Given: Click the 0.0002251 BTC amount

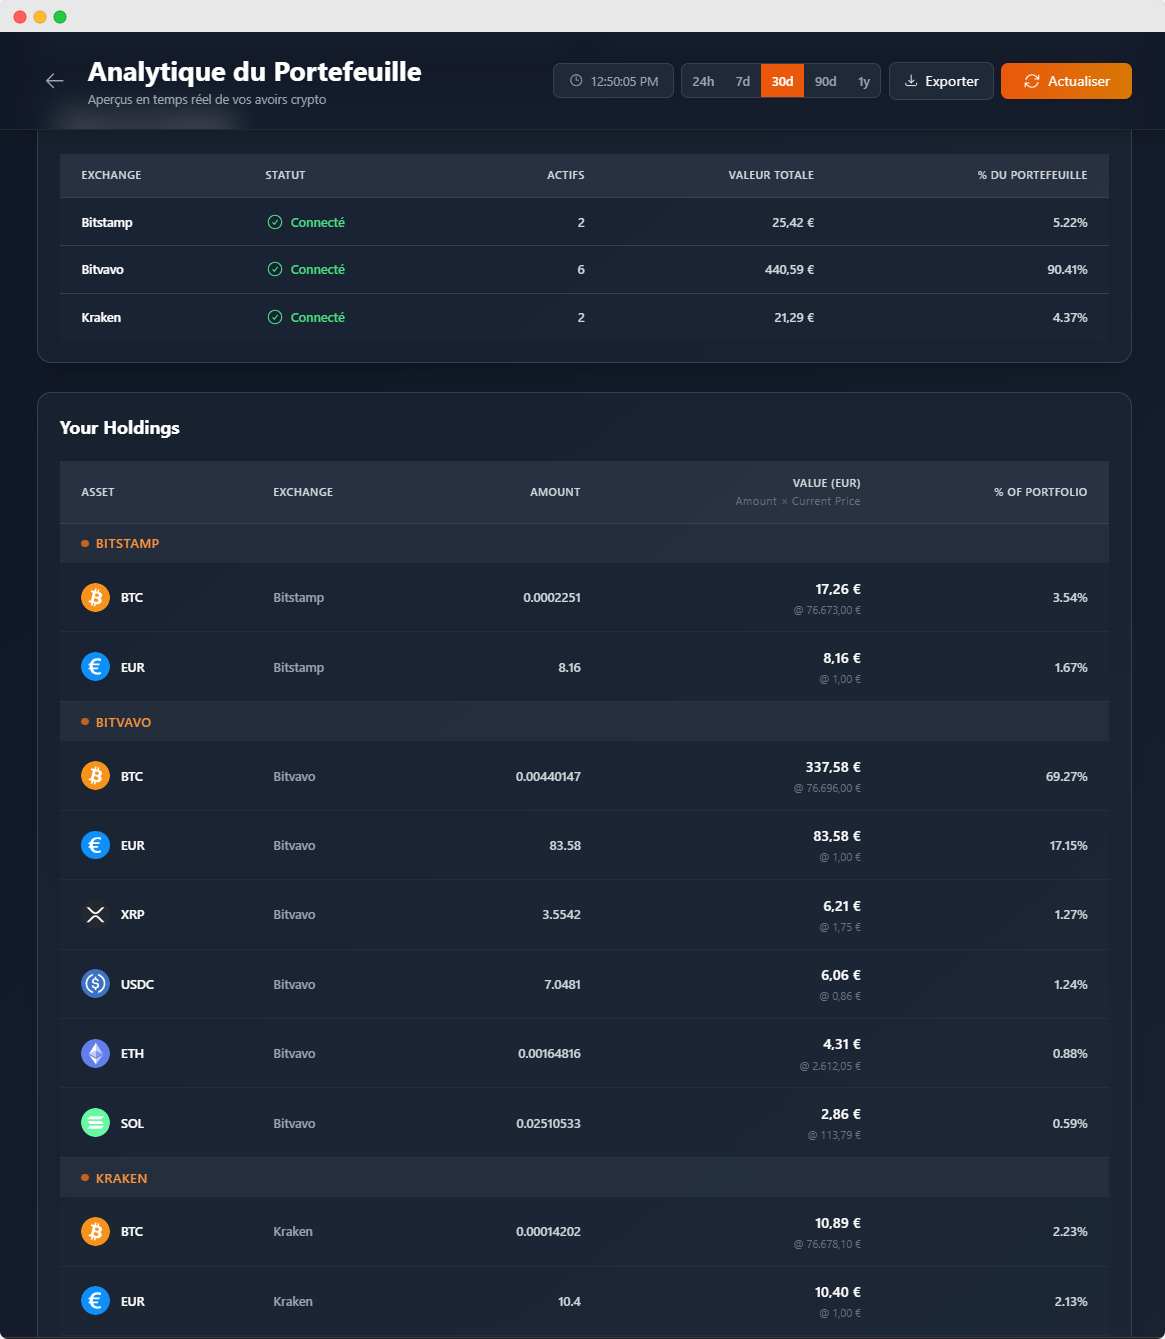Looking at the screenshot, I should click(552, 597).
